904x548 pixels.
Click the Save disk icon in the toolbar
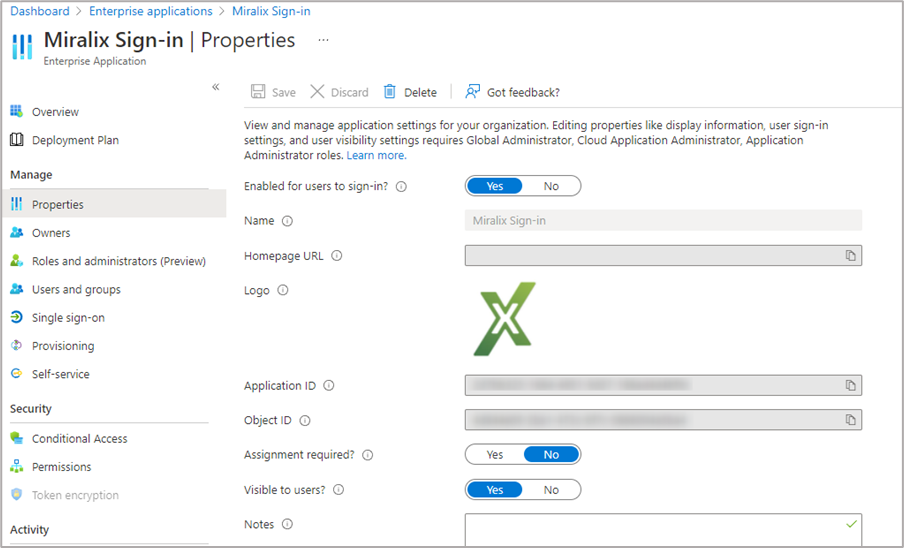coord(258,92)
